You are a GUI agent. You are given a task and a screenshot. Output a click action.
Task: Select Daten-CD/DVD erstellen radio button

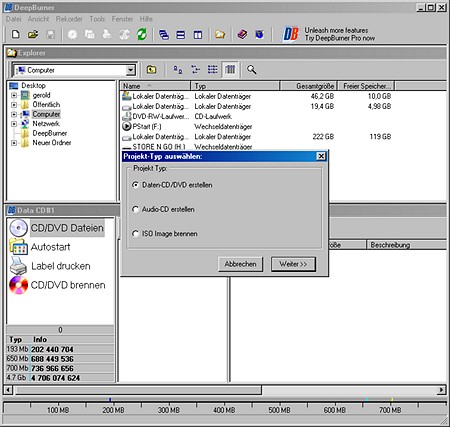pos(135,185)
